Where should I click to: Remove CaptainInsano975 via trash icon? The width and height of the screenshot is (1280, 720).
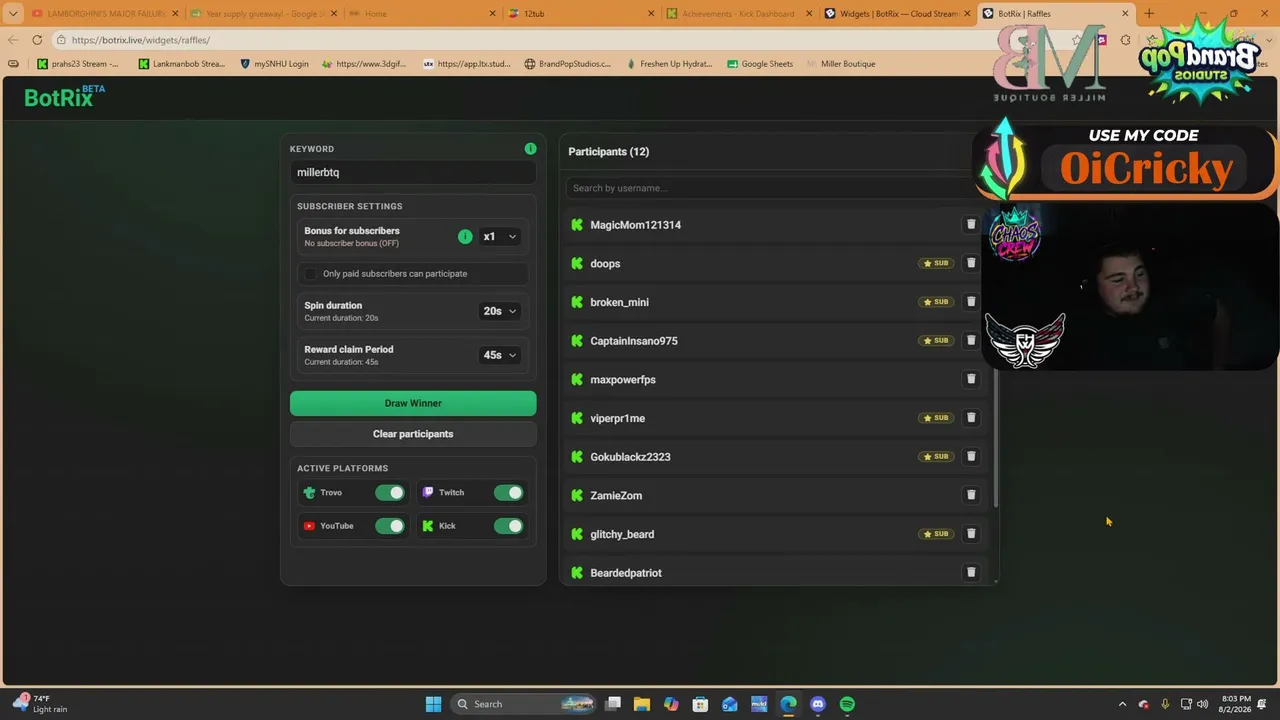pyautogui.click(x=970, y=341)
